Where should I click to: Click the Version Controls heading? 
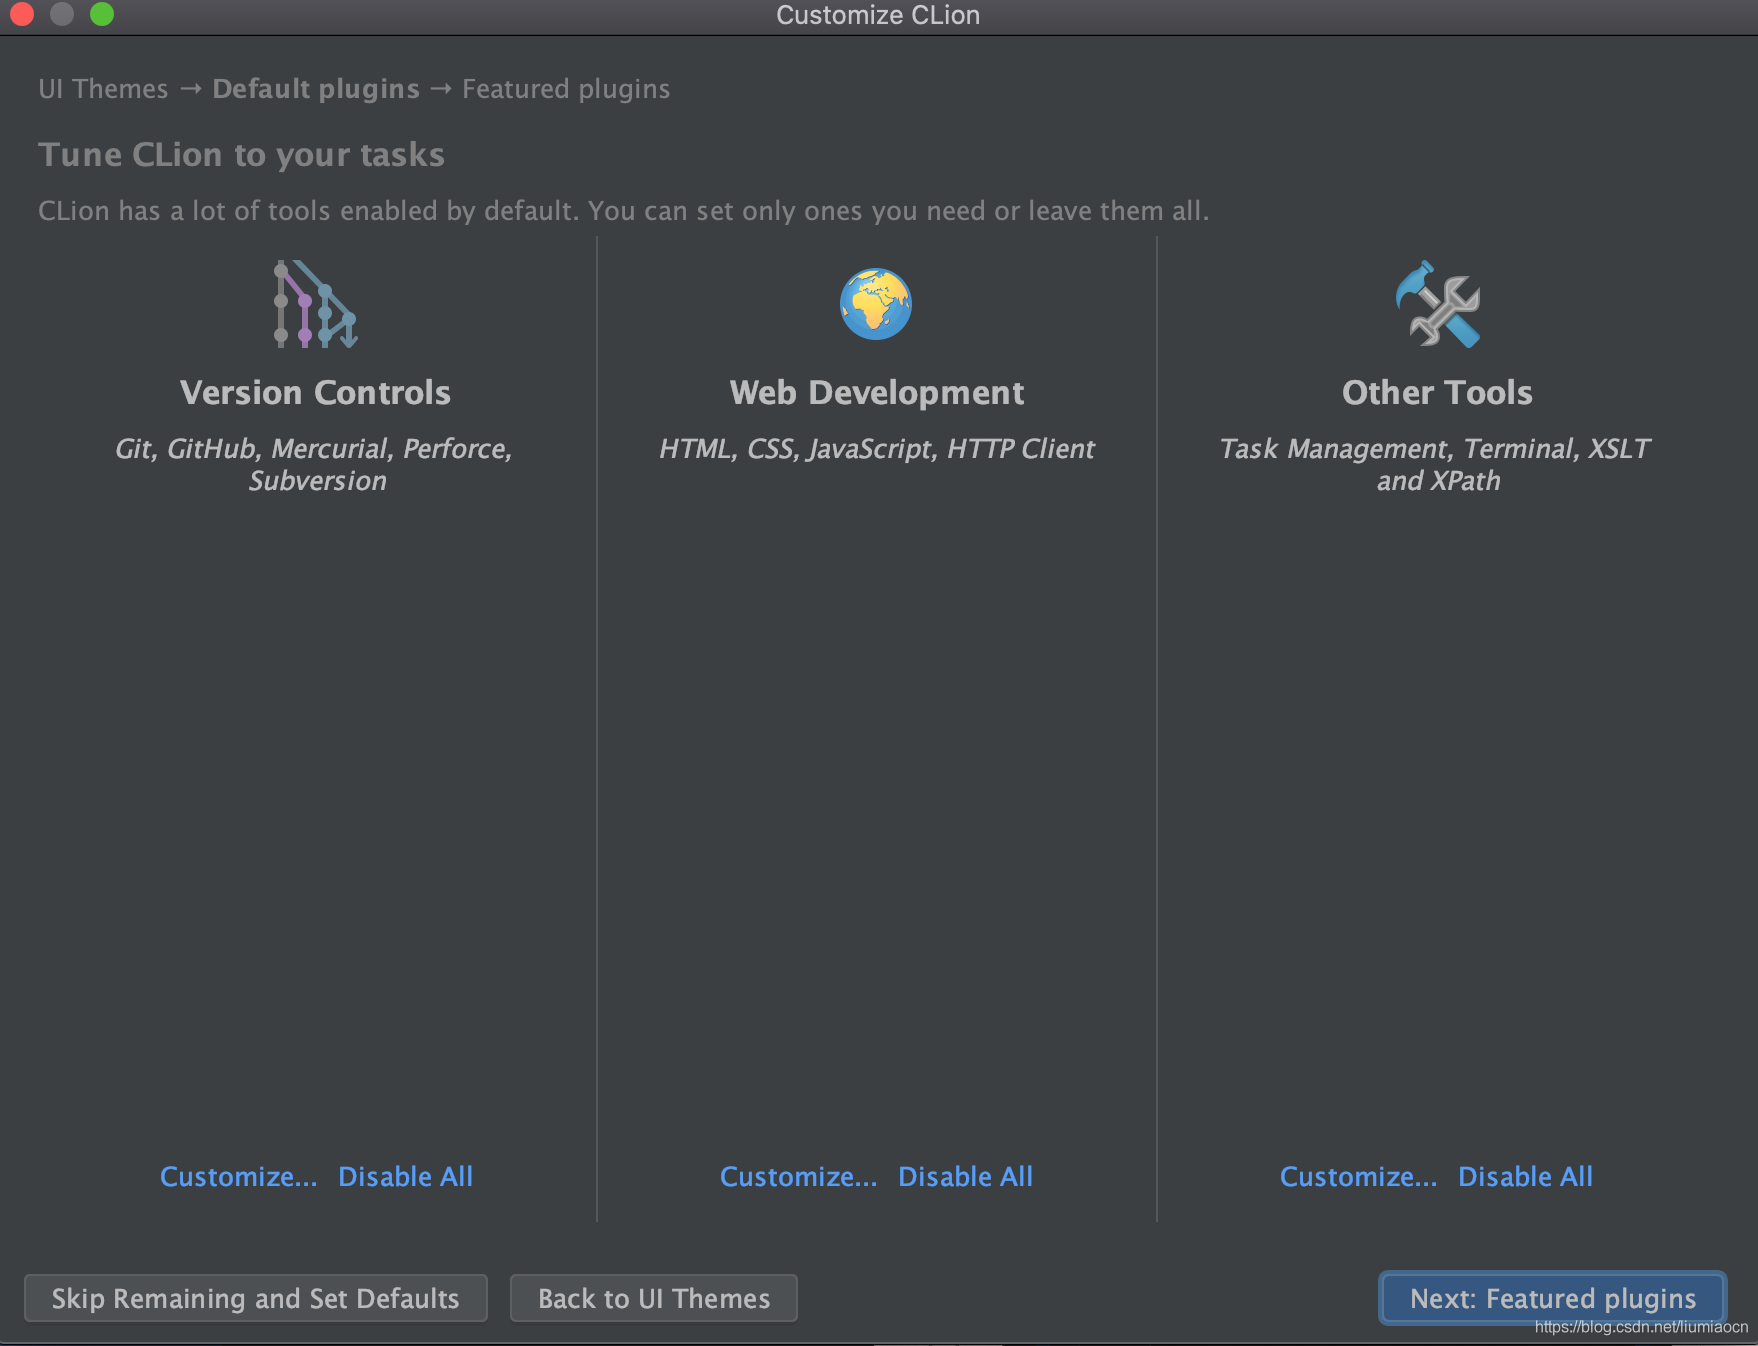pyautogui.click(x=316, y=393)
